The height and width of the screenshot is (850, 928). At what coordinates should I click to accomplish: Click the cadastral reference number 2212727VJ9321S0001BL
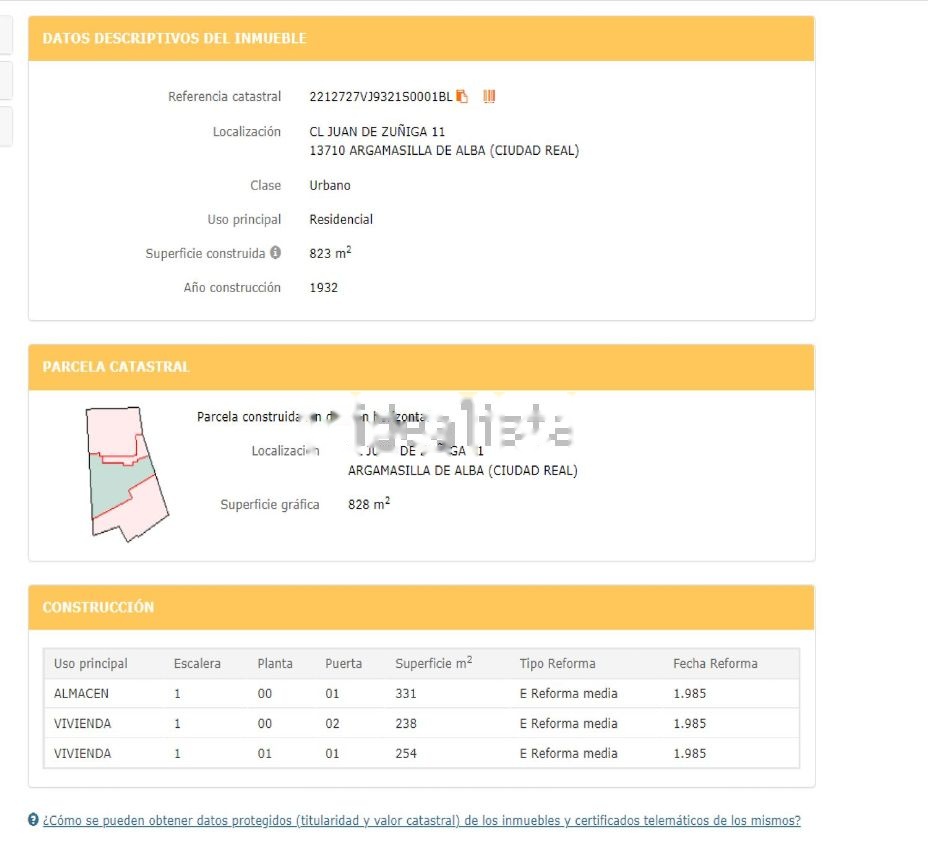380,97
